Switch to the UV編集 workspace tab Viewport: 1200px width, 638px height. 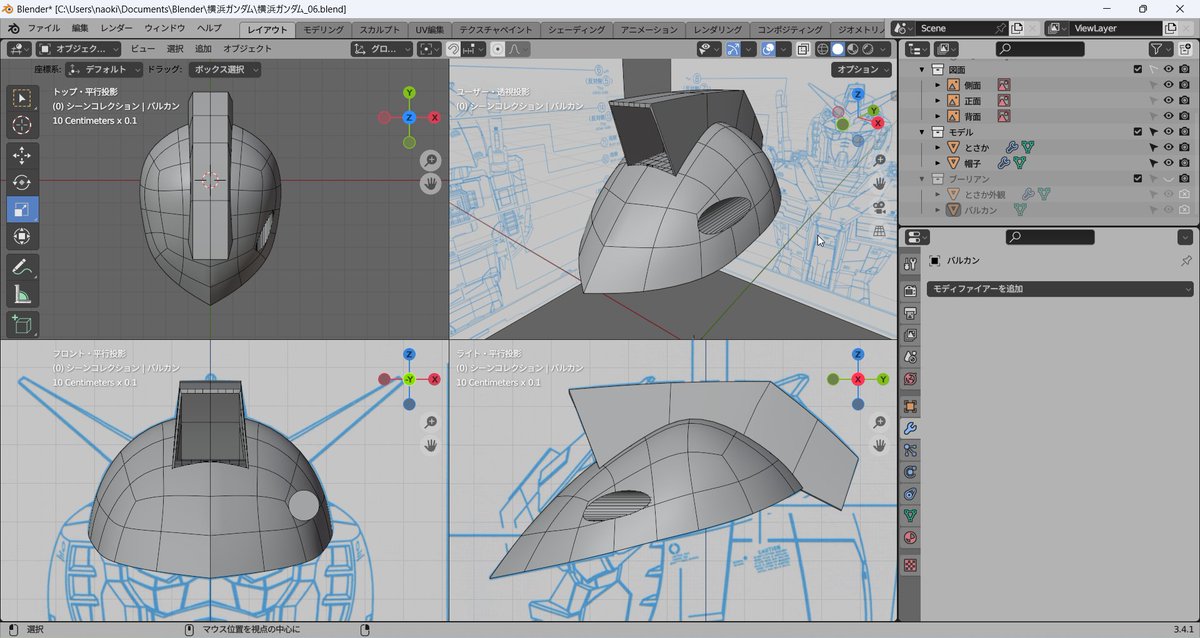[430, 30]
